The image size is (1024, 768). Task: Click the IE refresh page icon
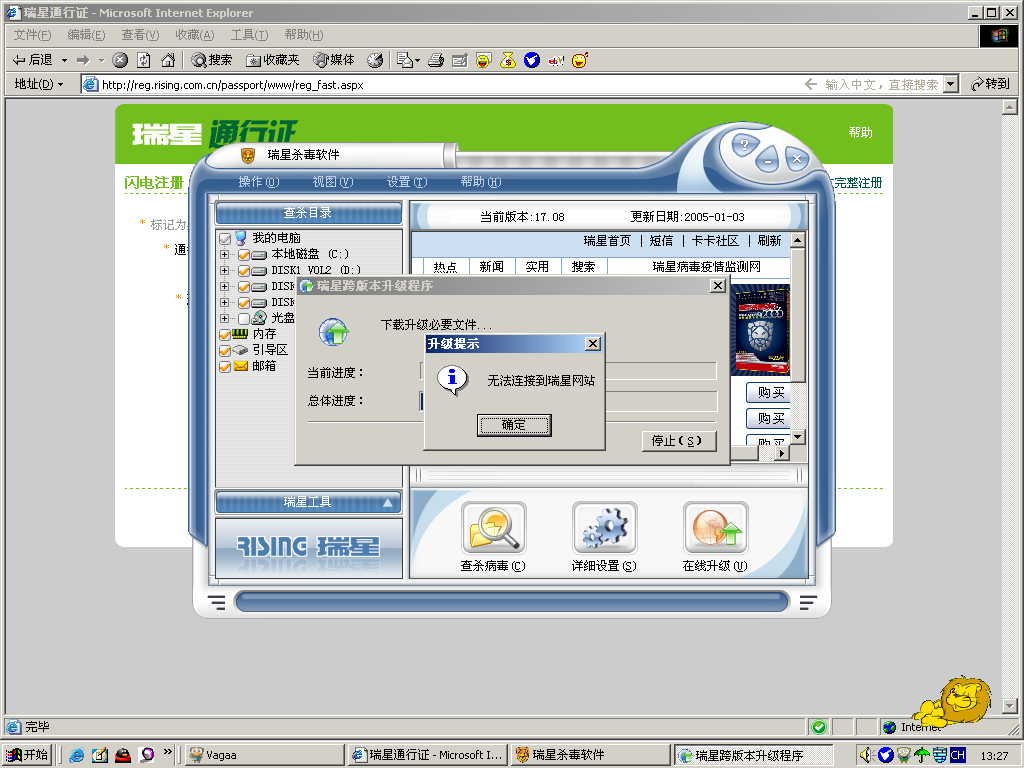(144, 60)
